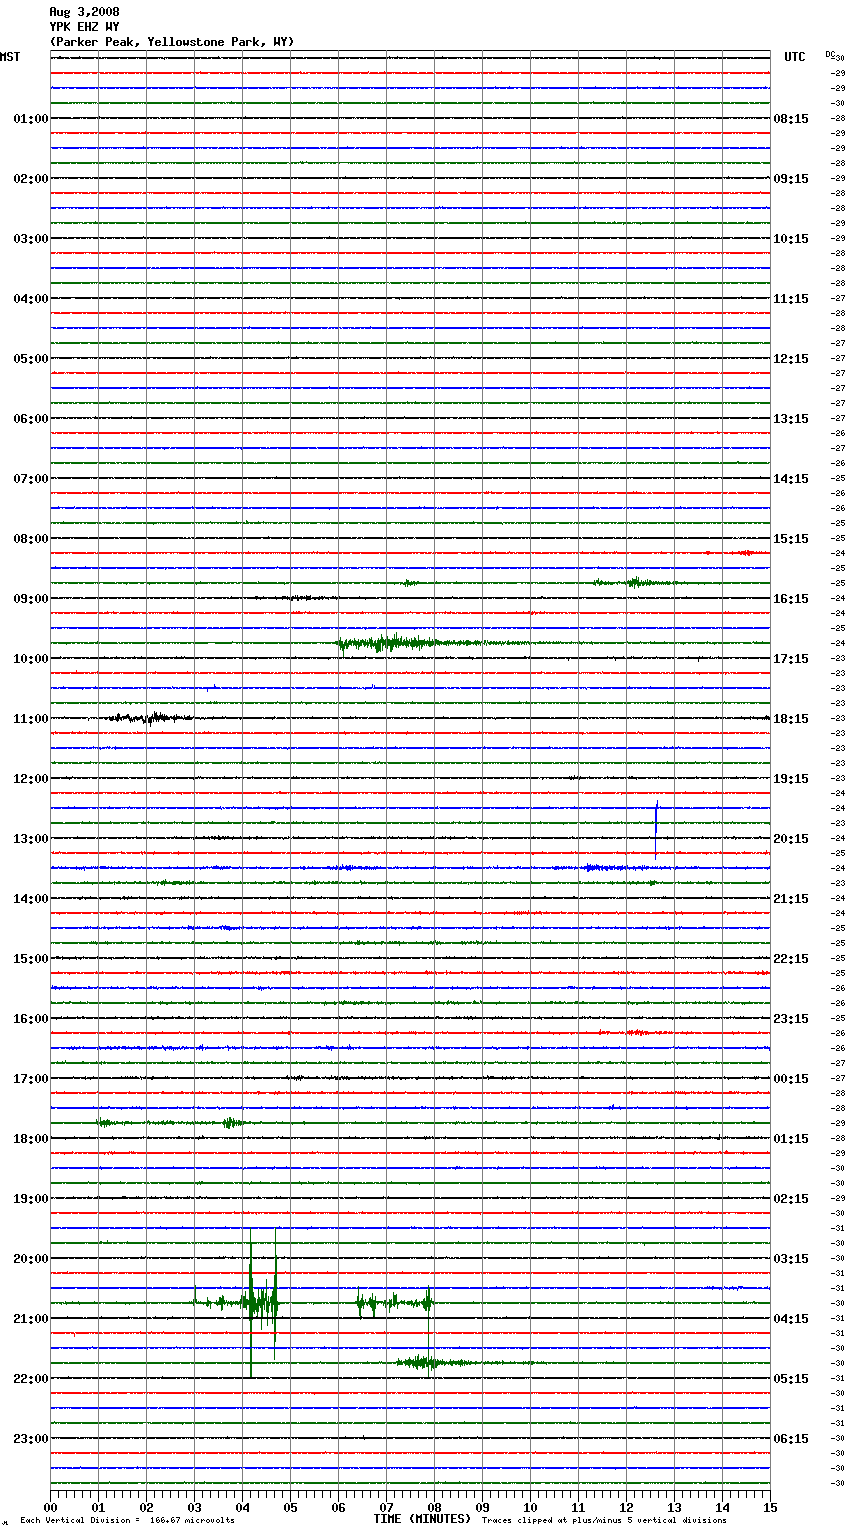The height and width of the screenshot is (1534, 850).
Task: Select the station code "YPK EHZ WY"
Action: click(x=84, y=27)
